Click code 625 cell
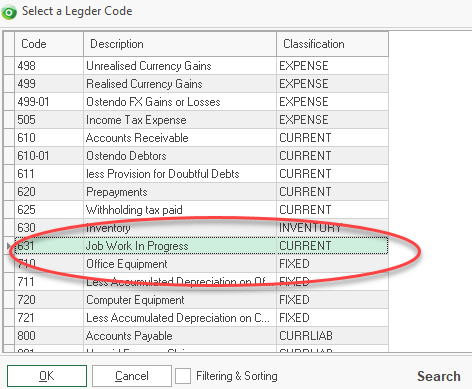The image size is (472, 389). coord(49,210)
